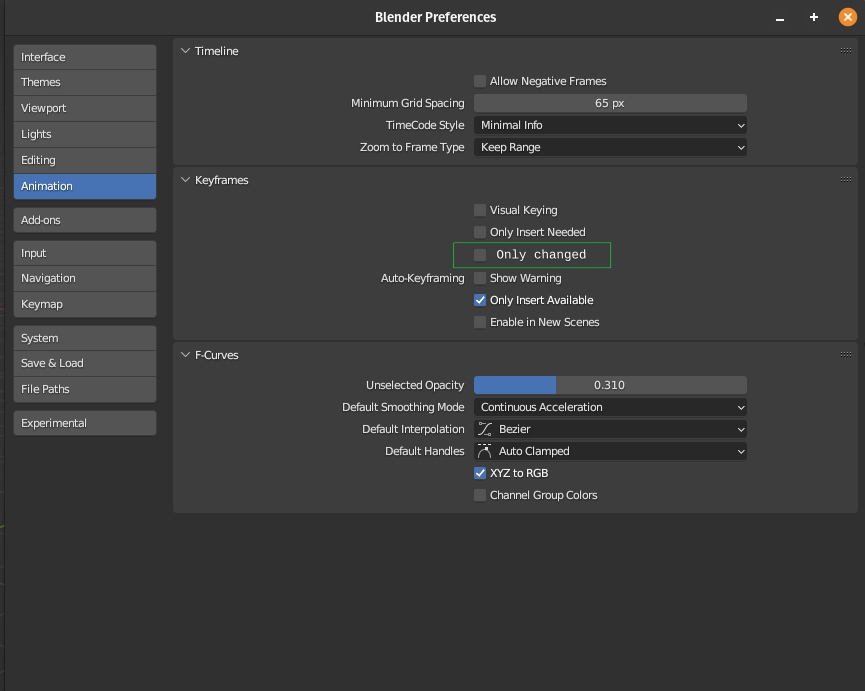The width and height of the screenshot is (865, 691).
Task: Click the Bezier interpolation curve icon
Action: click(x=485, y=429)
